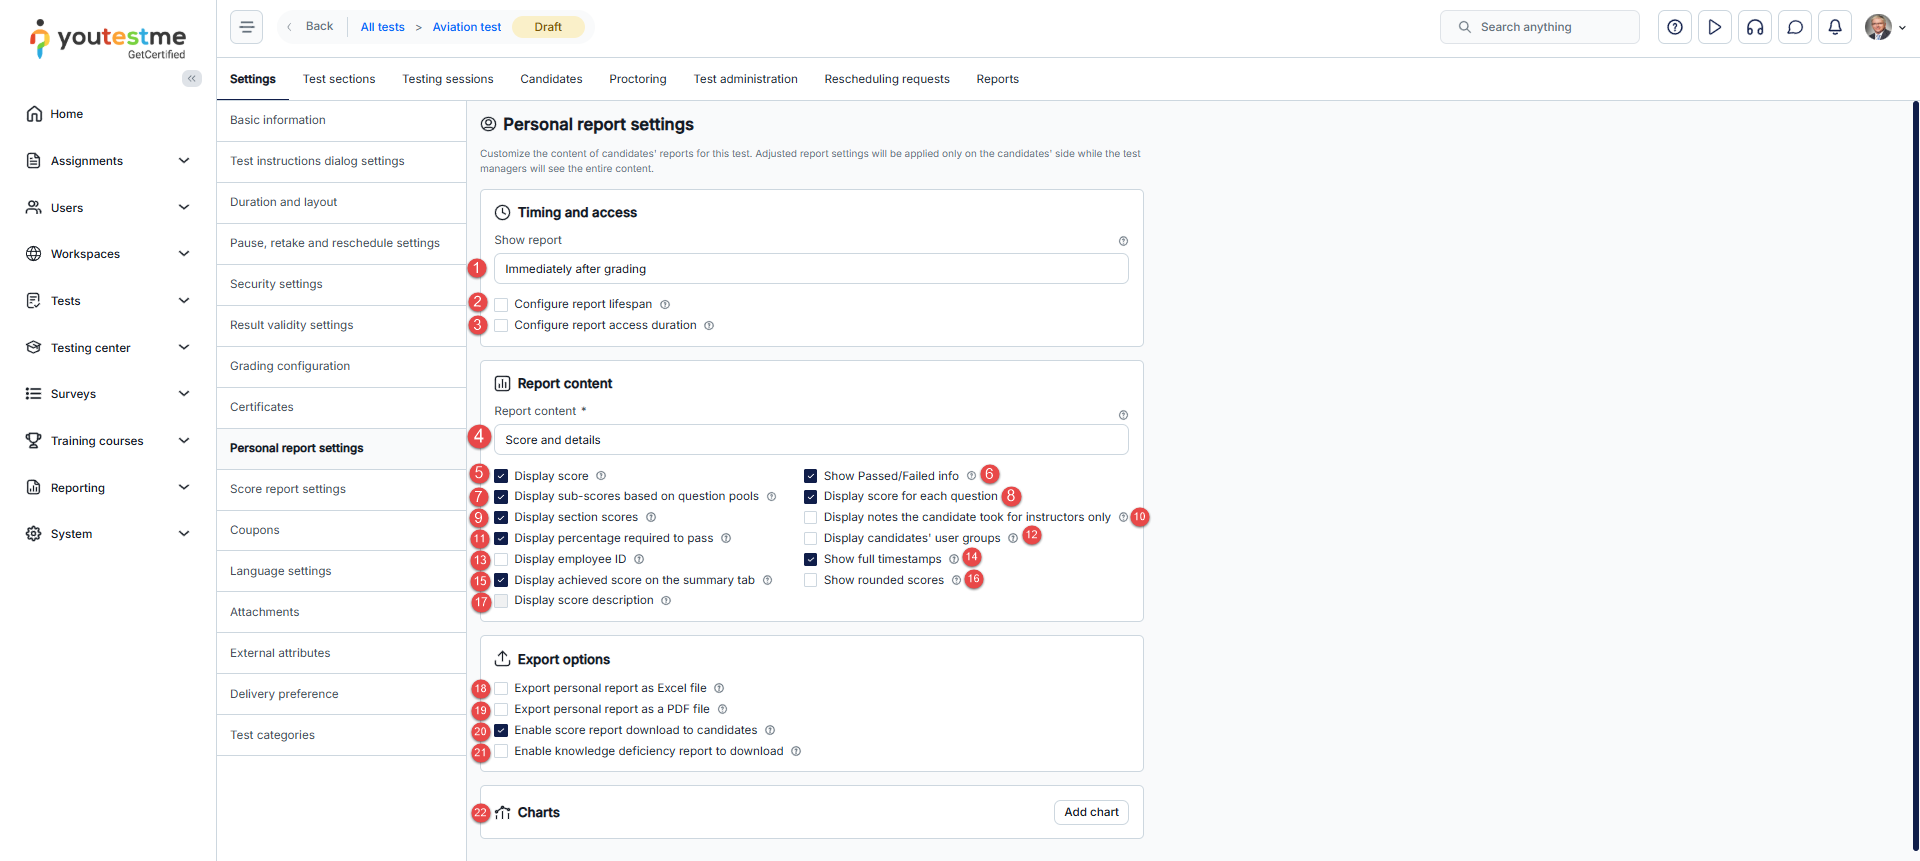Viewport: 1920px width, 861px height.
Task: Check Display employee ID checkbox
Action: pyautogui.click(x=501, y=559)
